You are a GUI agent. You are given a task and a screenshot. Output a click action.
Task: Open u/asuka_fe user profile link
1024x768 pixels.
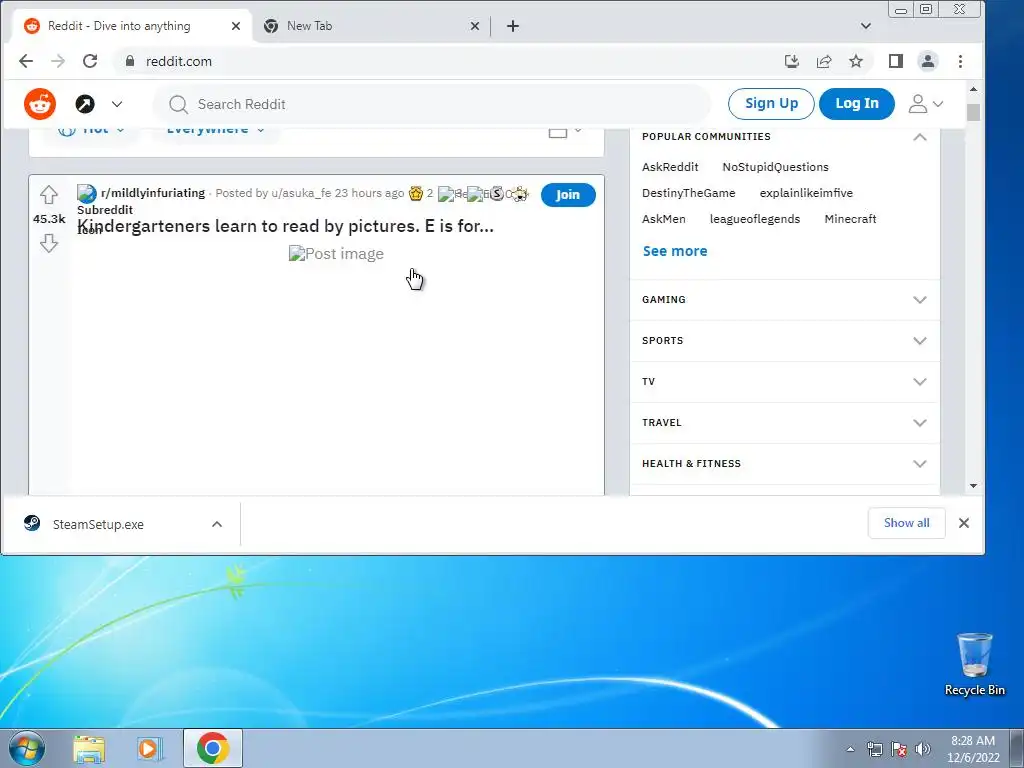coord(301,193)
